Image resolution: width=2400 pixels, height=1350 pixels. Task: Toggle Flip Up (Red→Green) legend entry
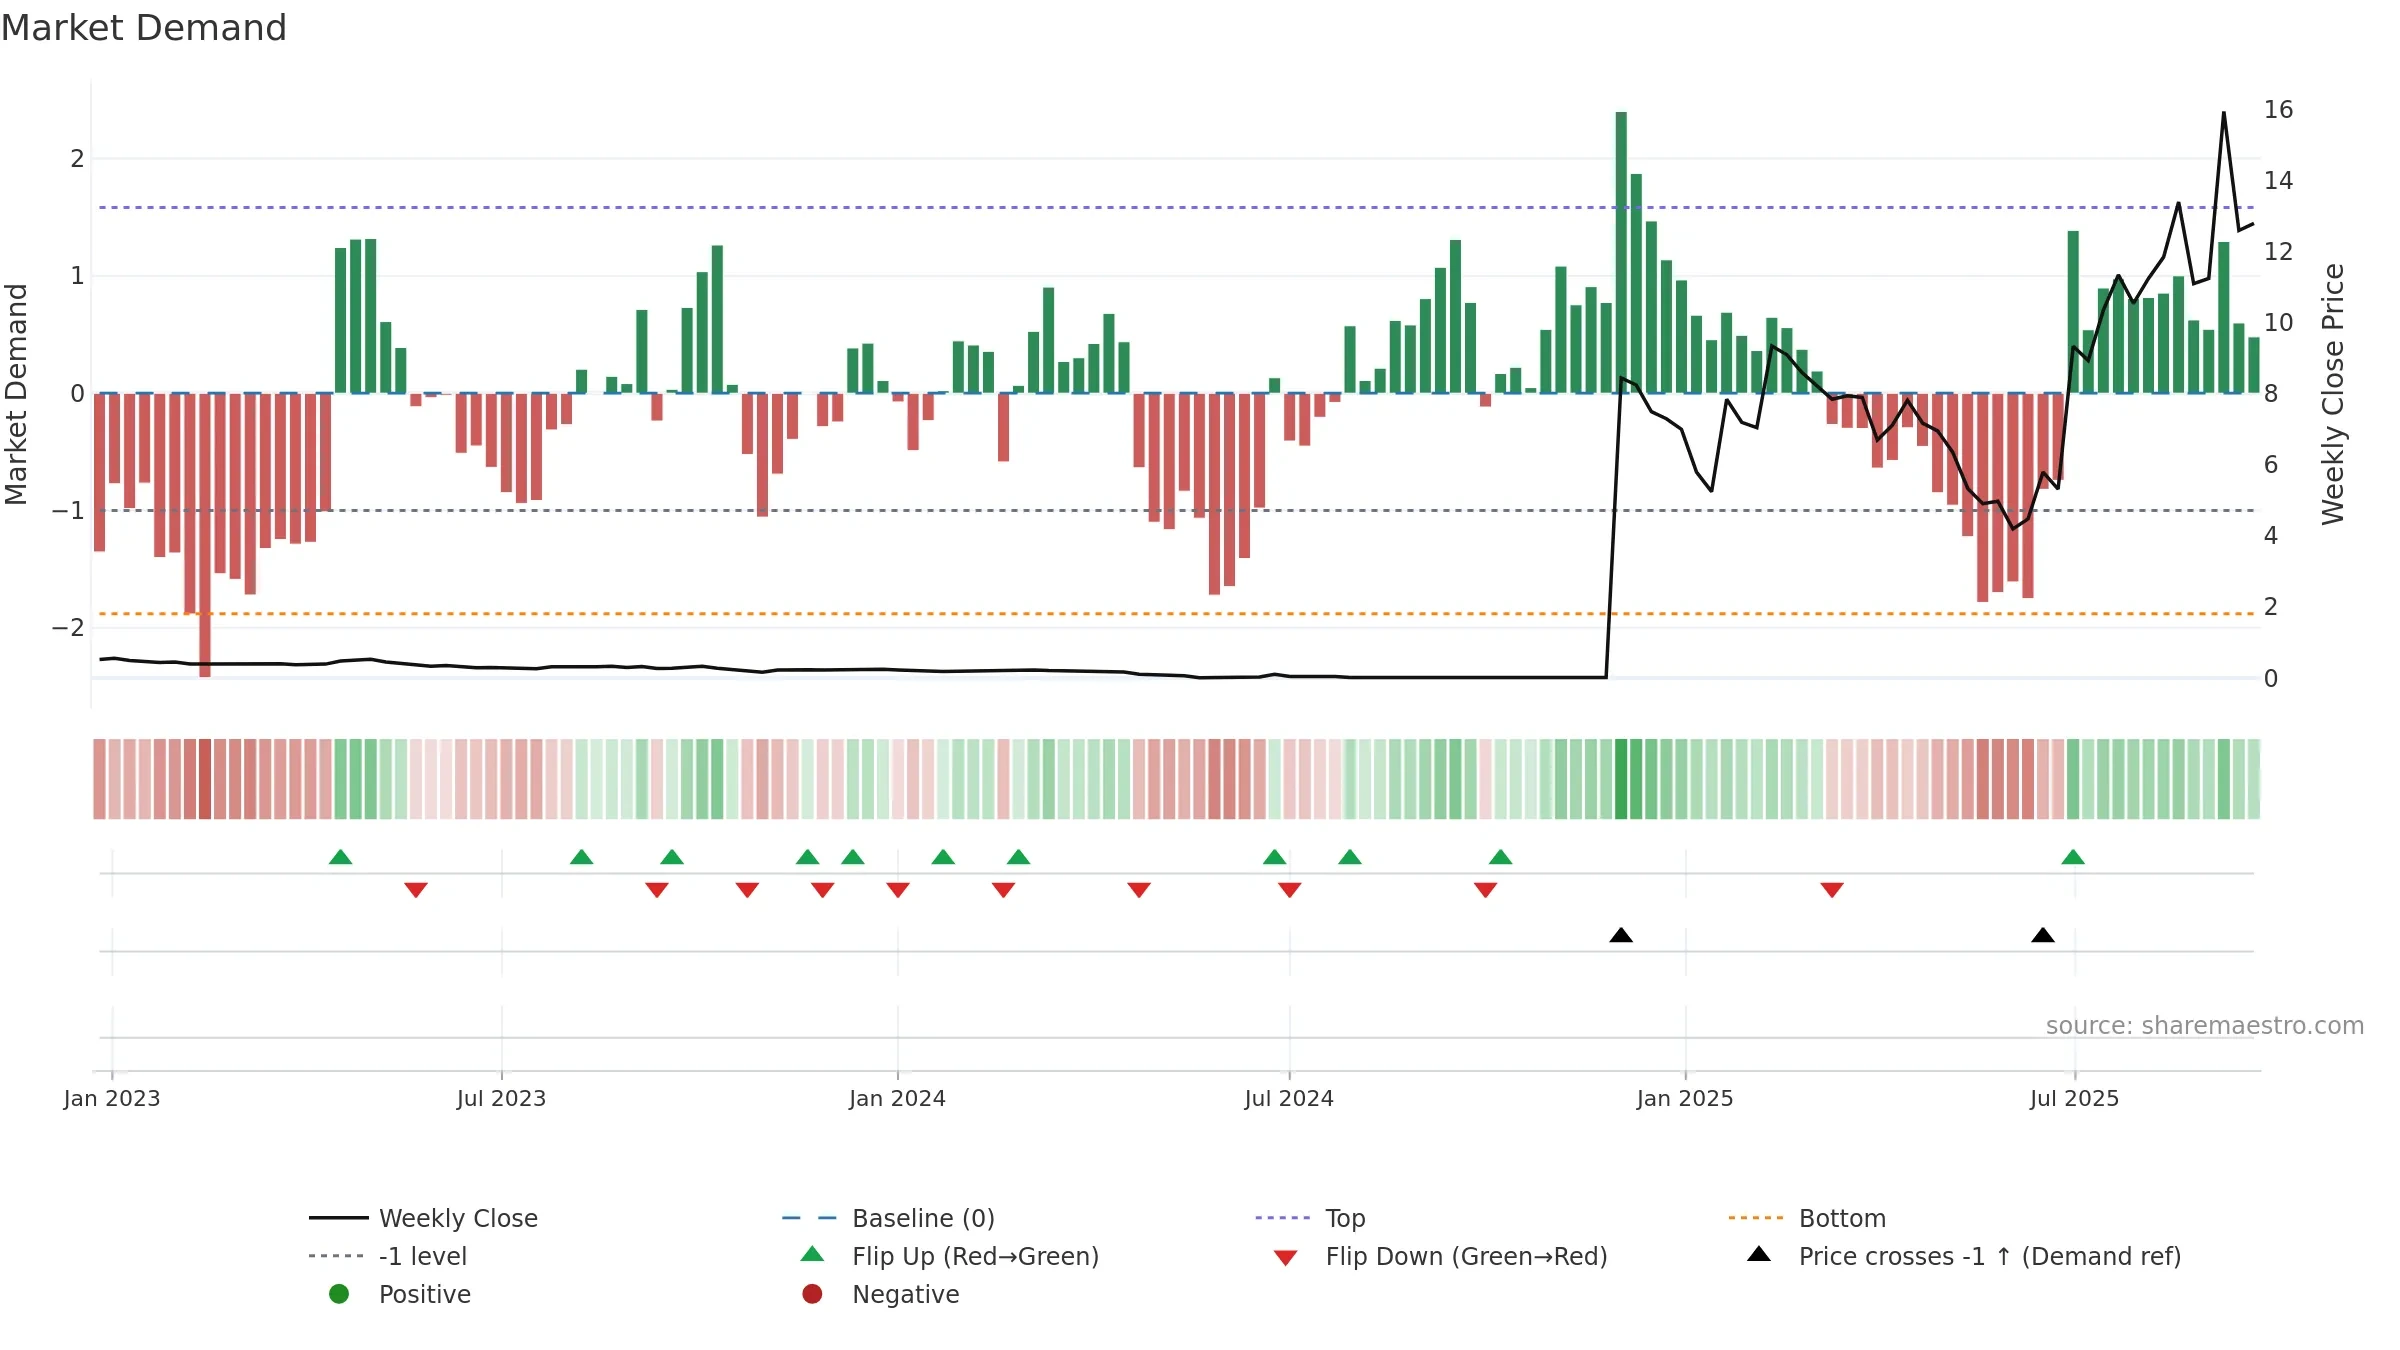point(950,1256)
